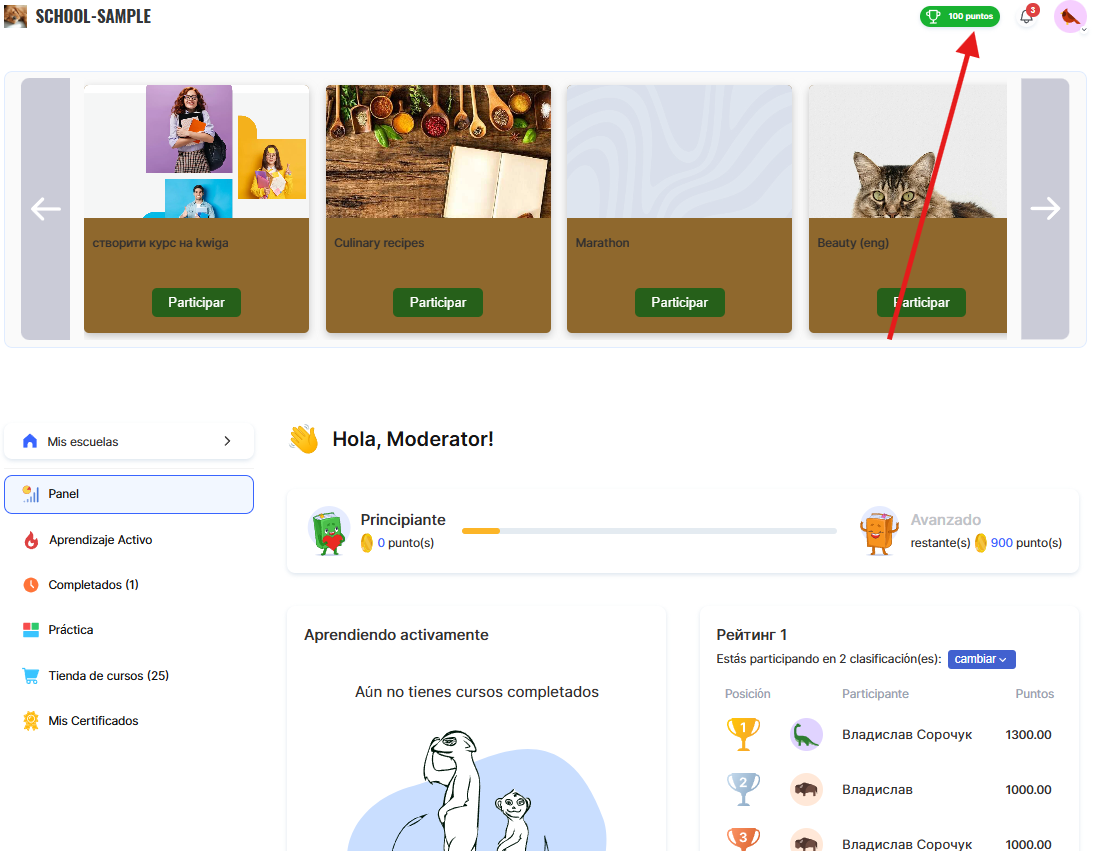The image size is (1100, 851).
Task: Click Participar on the Culinary recipes course
Action: pyautogui.click(x=437, y=302)
